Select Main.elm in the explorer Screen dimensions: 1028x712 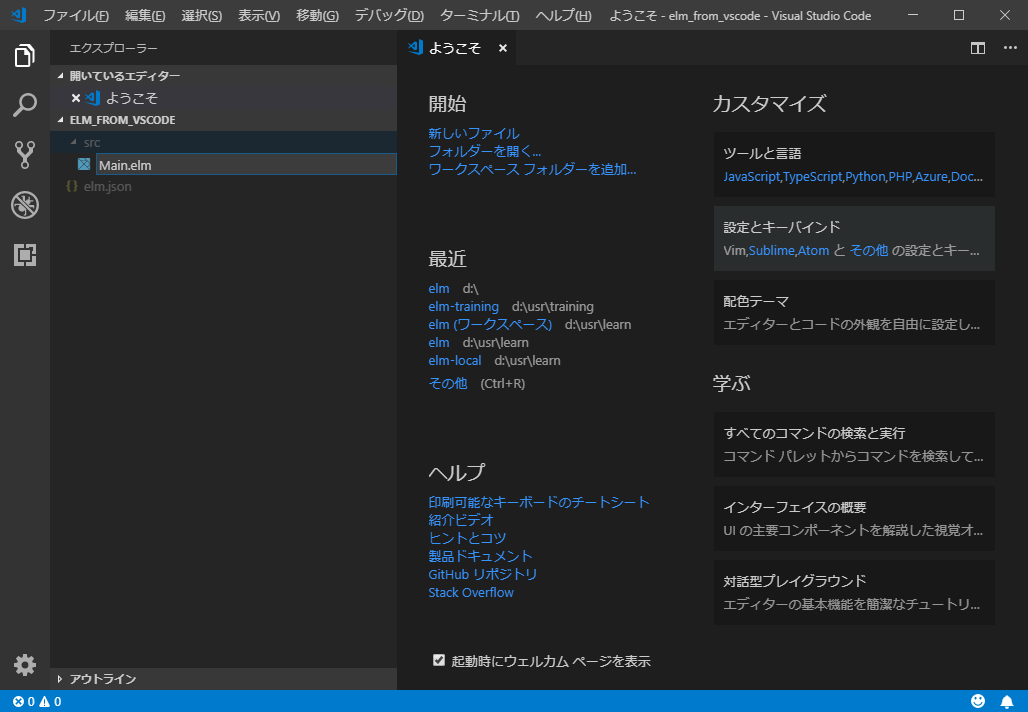pyautogui.click(x=128, y=164)
